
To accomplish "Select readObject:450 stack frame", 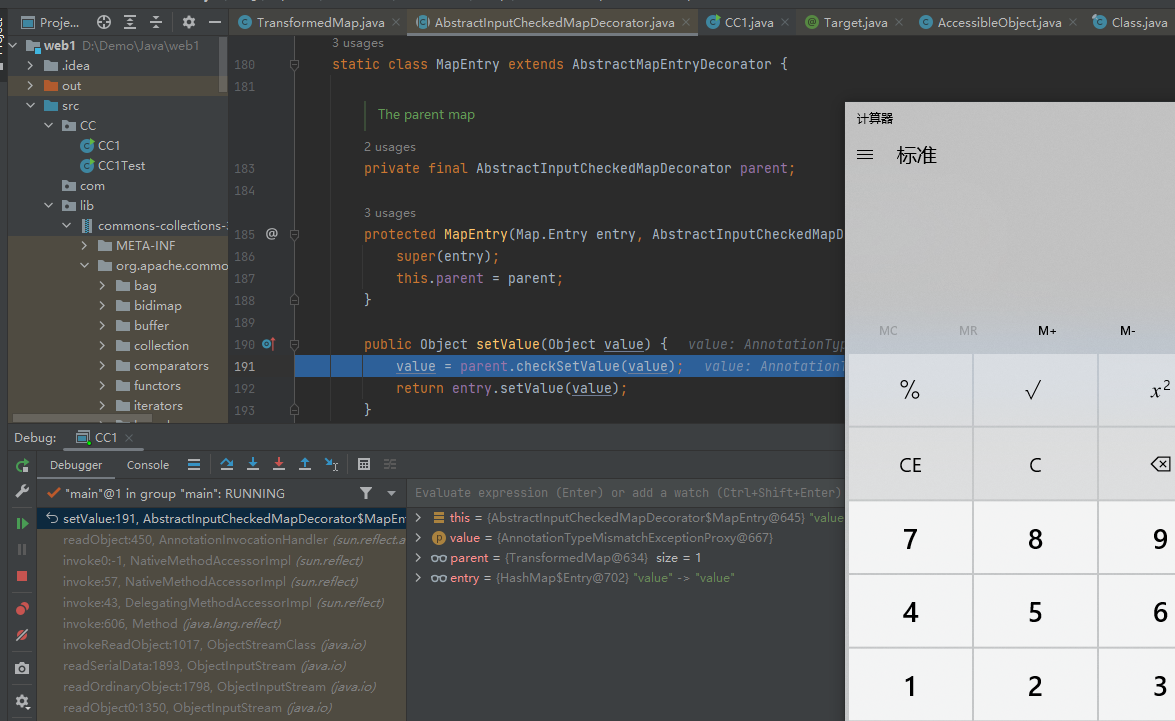I will 222,540.
